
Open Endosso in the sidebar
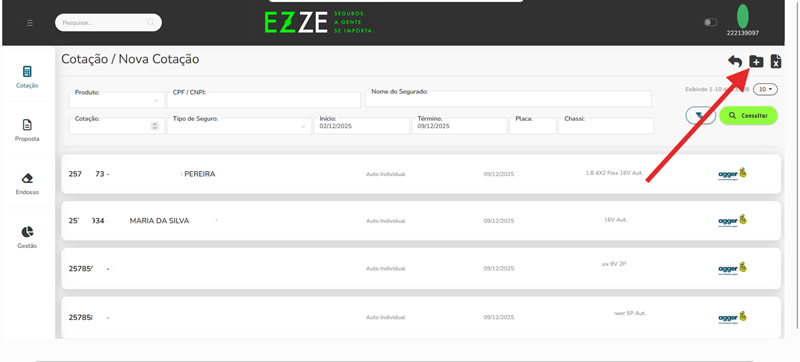click(x=27, y=184)
